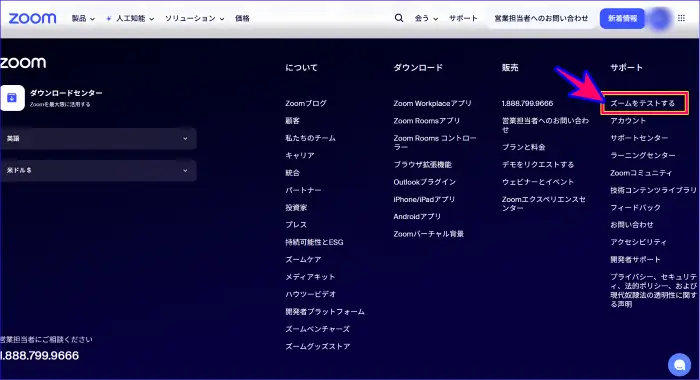
Task: Open the フィードバック link
Action: point(635,208)
